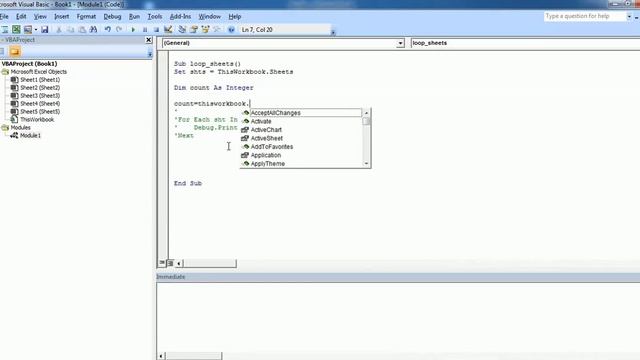Choose AddToFavorites from autocomplete list
The width and height of the screenshot is (640, 360).
(301, 147)
